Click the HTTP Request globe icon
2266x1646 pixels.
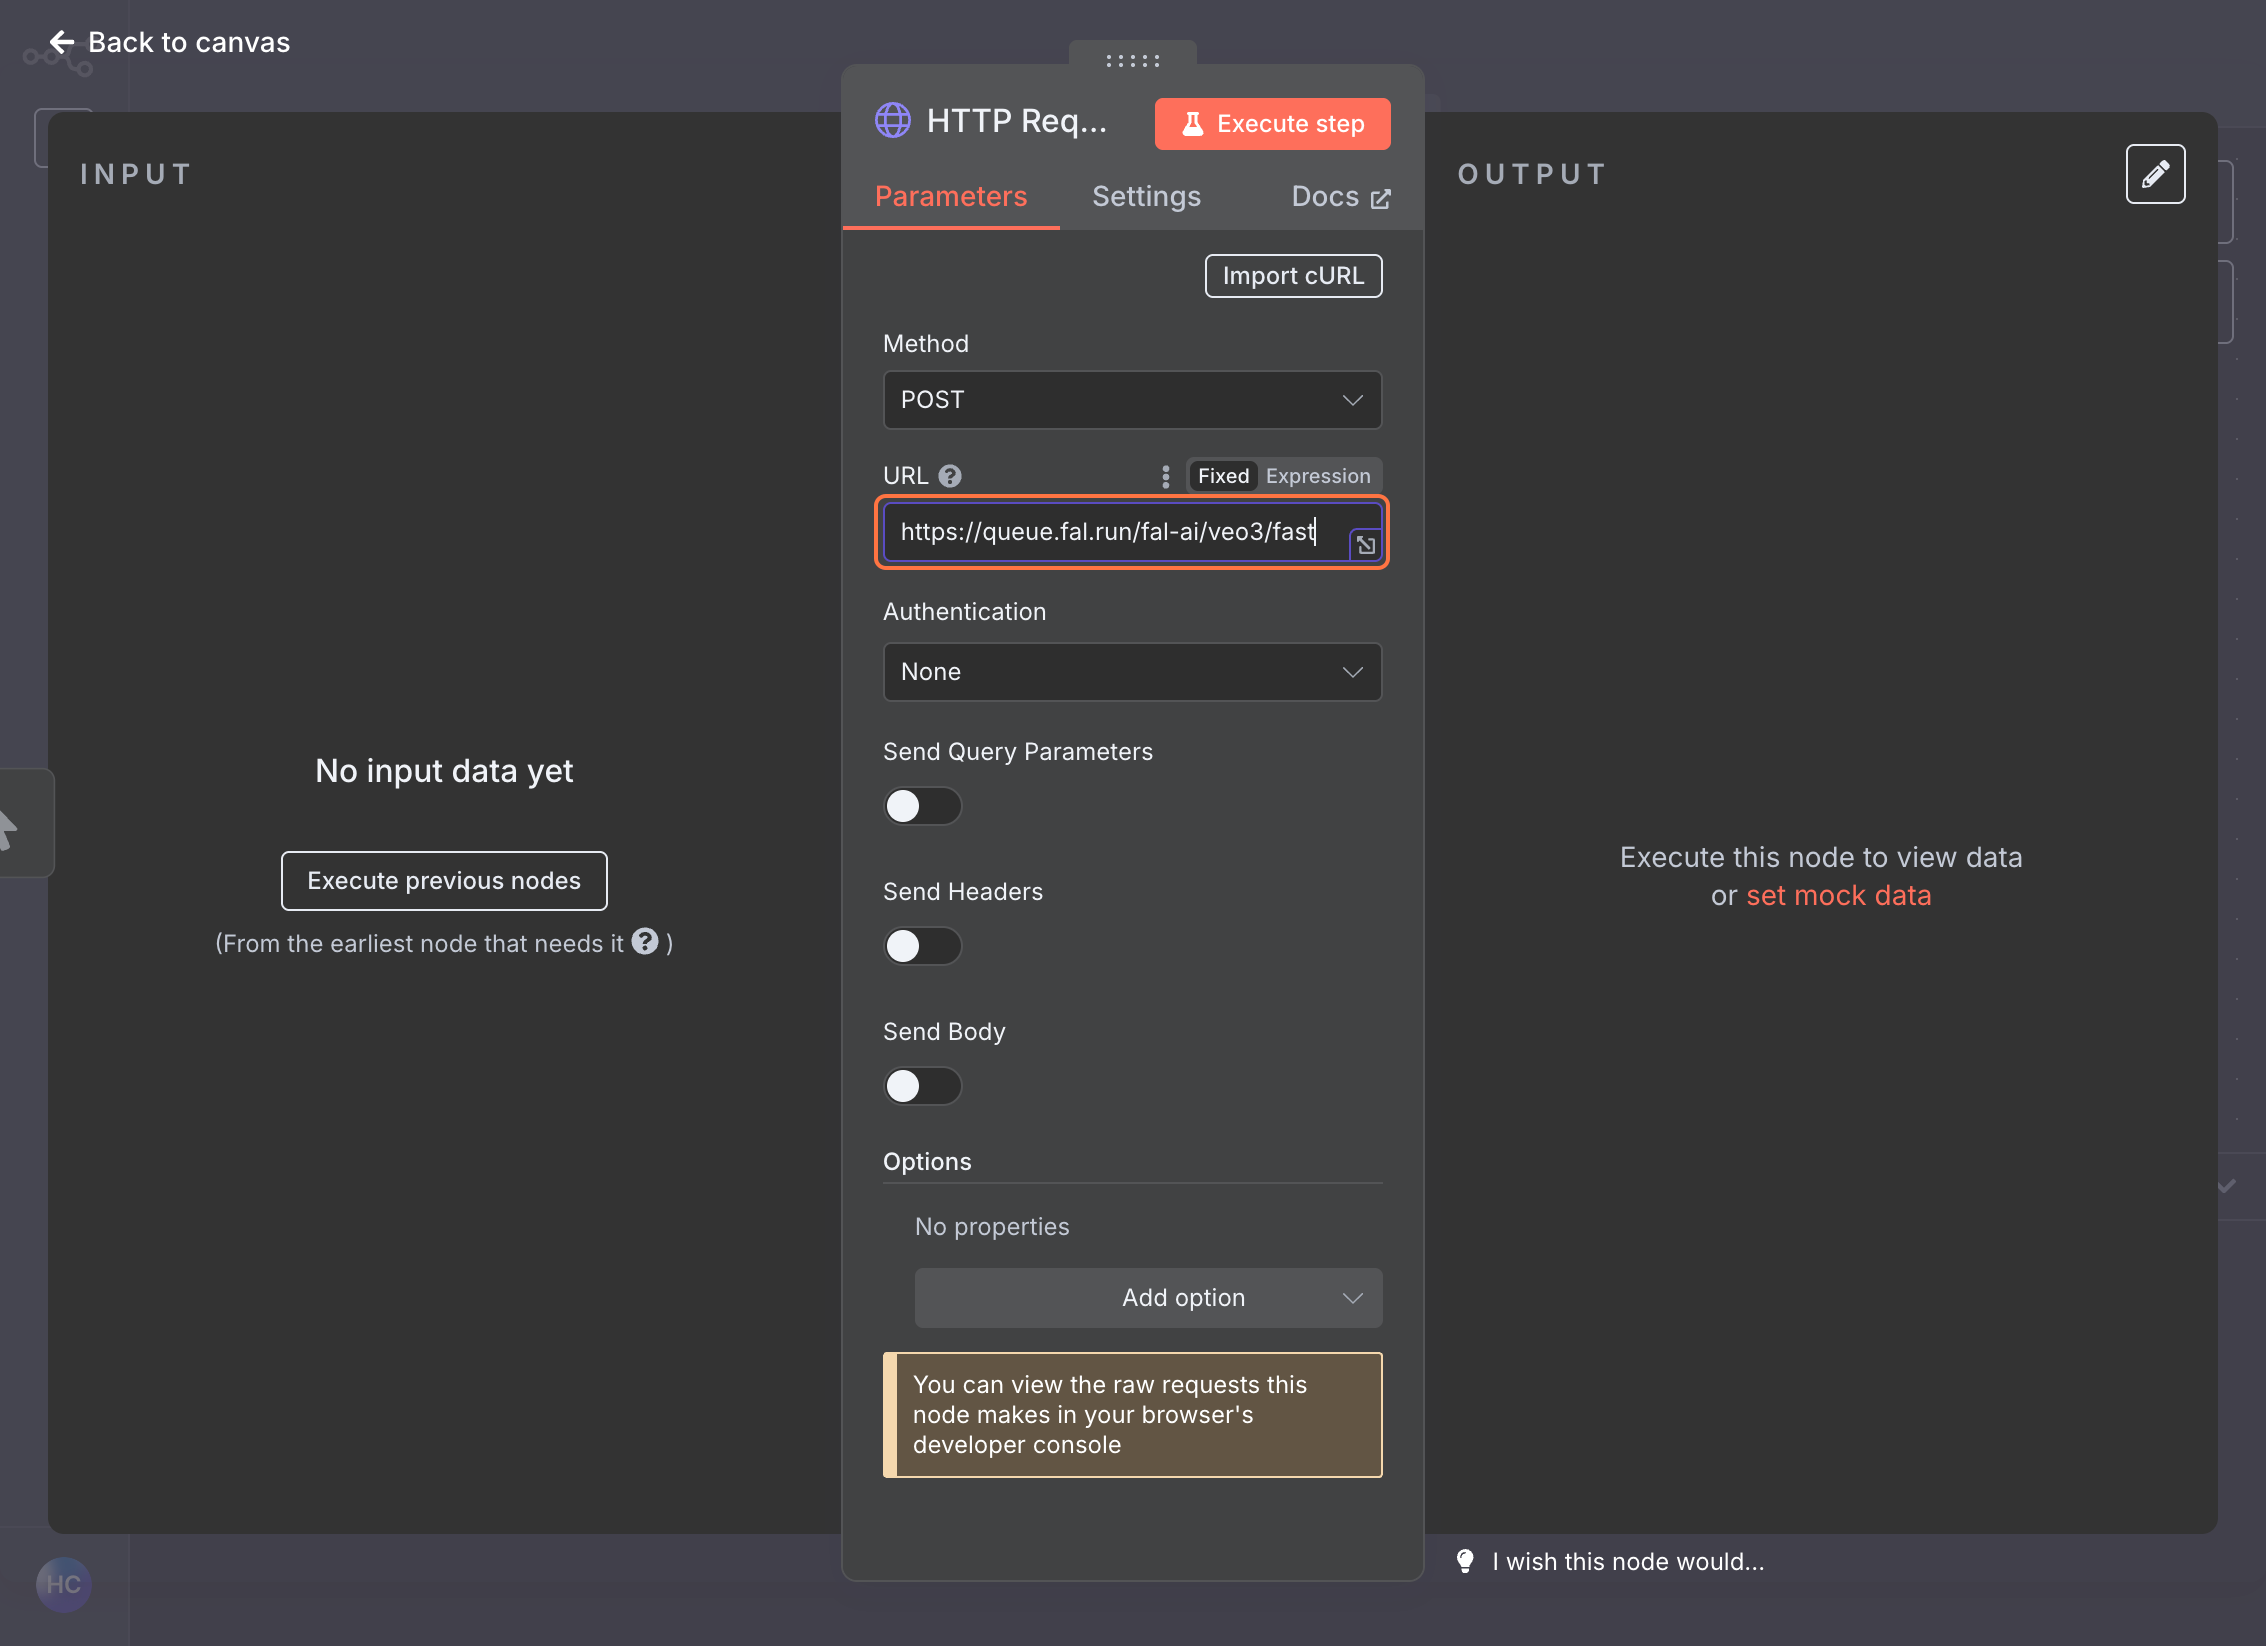tap(892, 121)
